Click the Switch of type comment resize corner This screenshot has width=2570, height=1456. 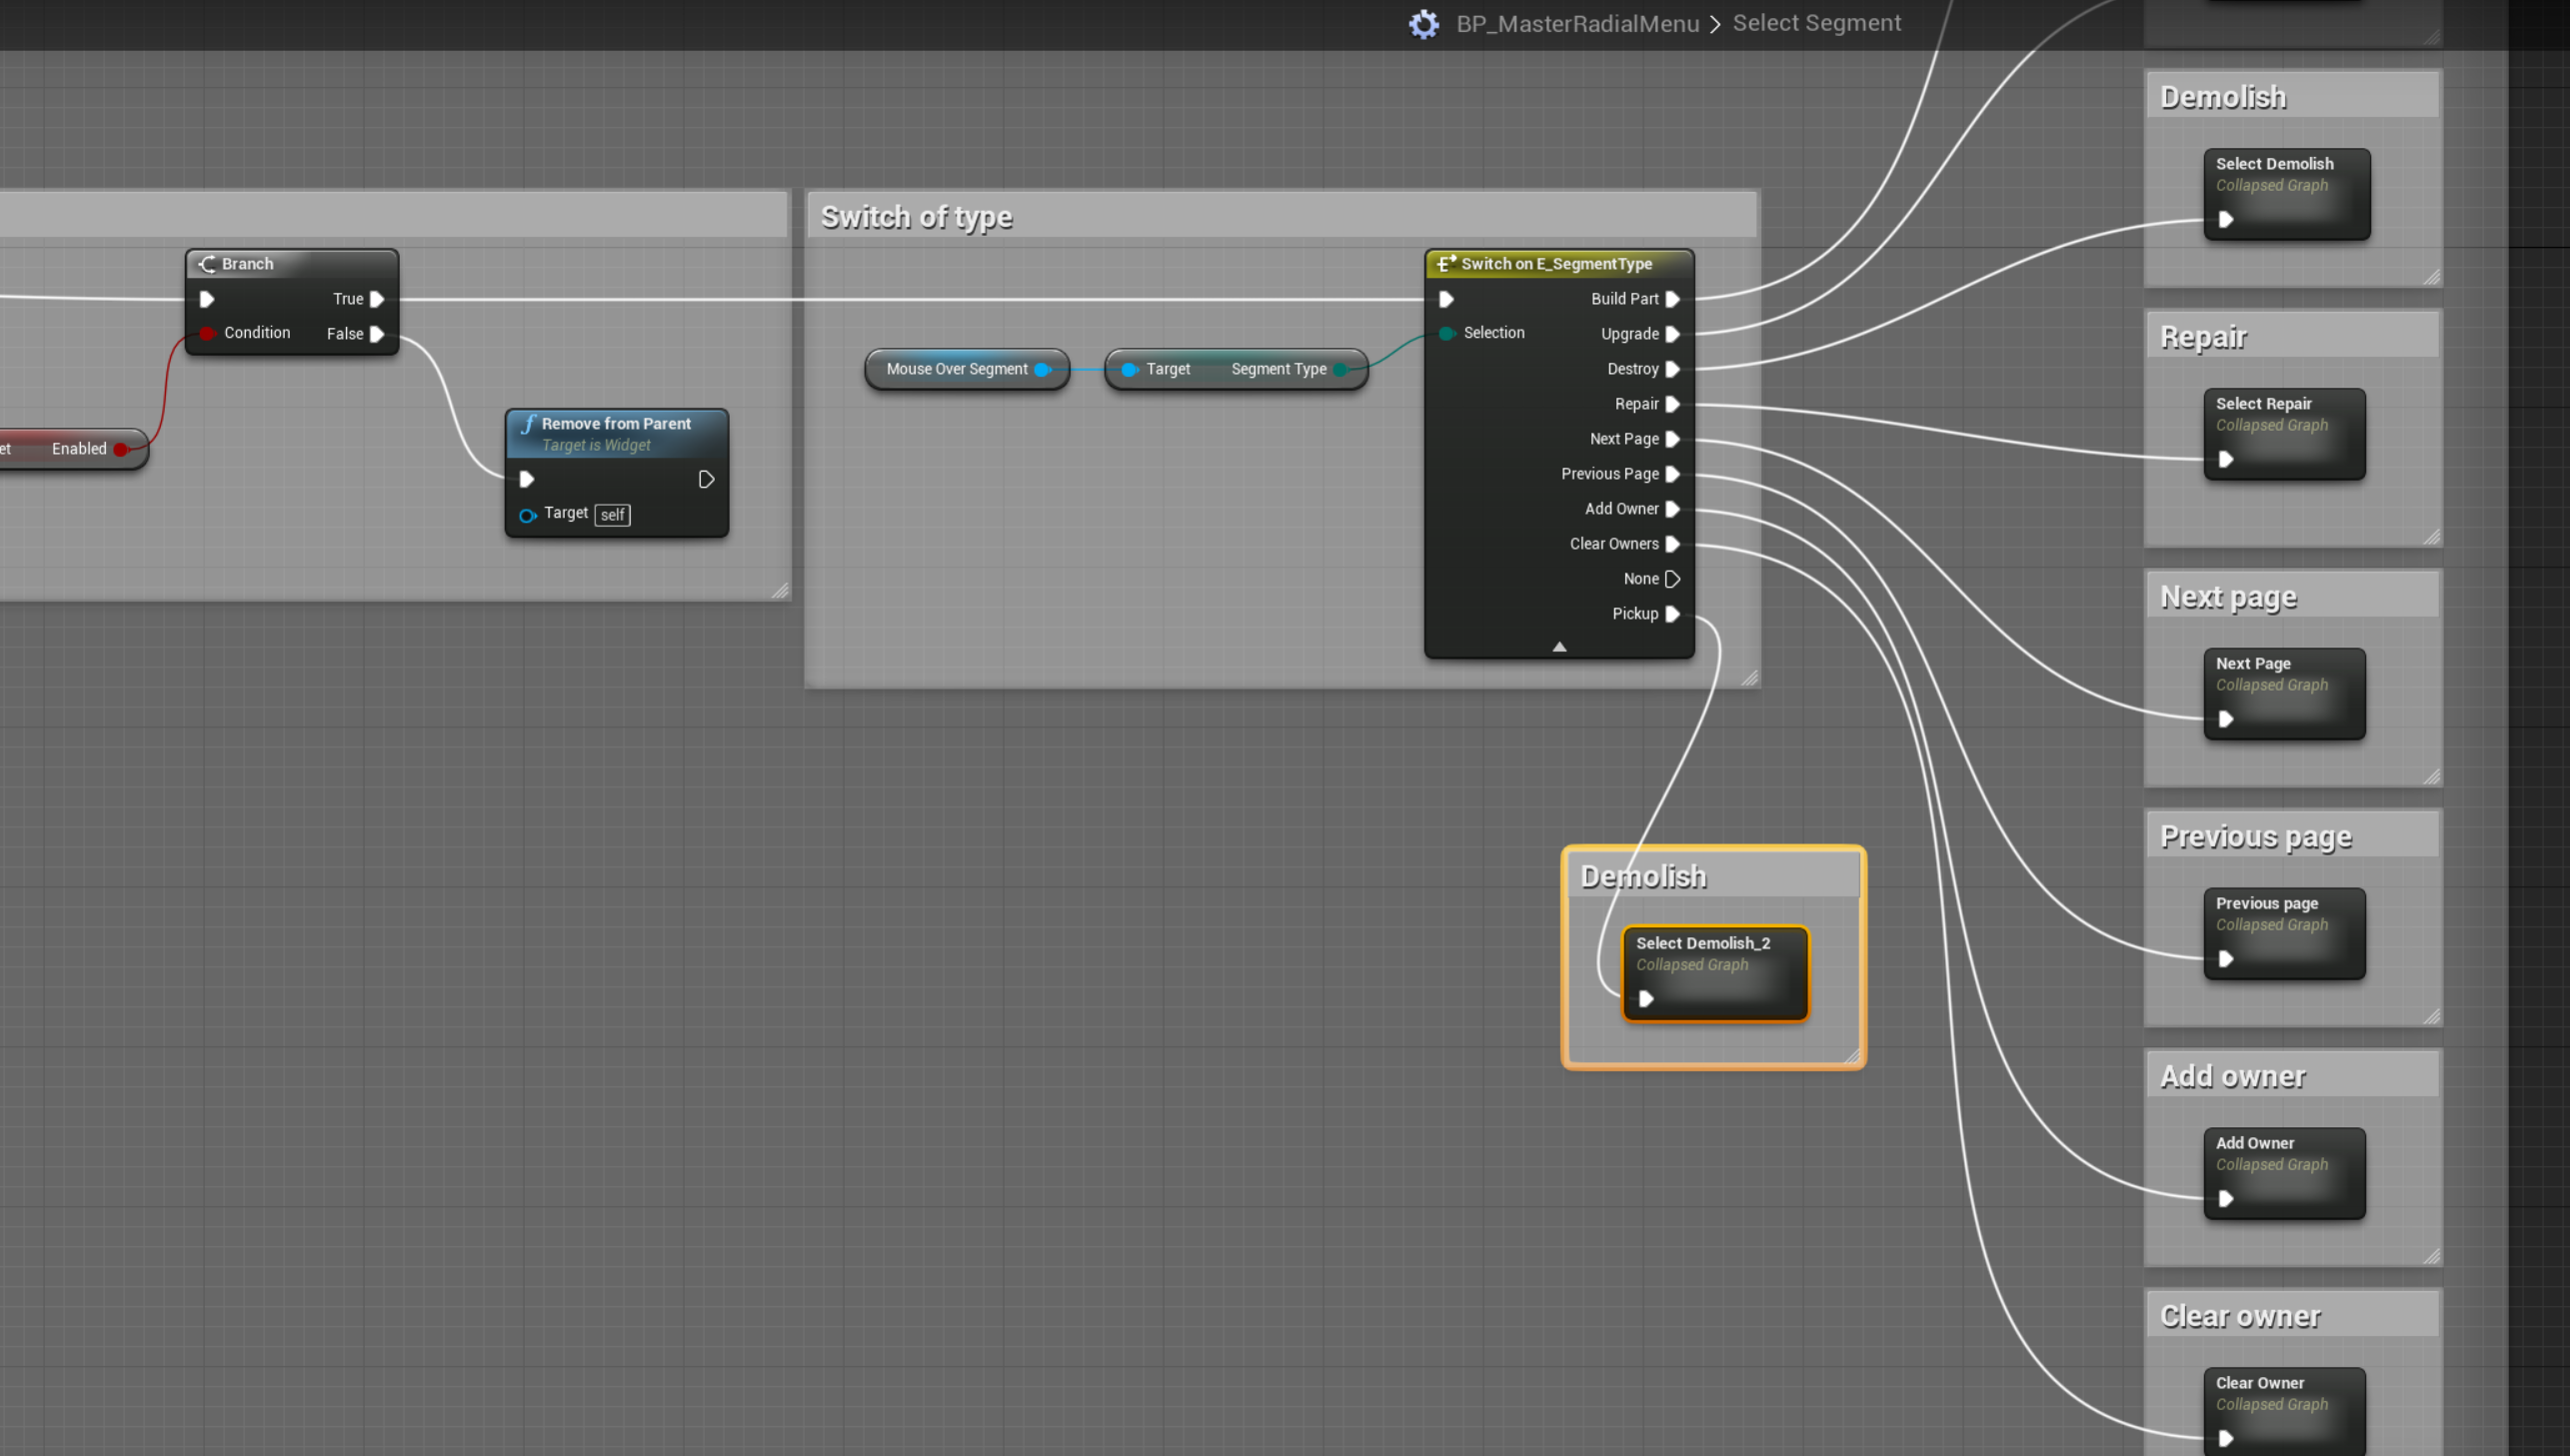pos(1749,678)
